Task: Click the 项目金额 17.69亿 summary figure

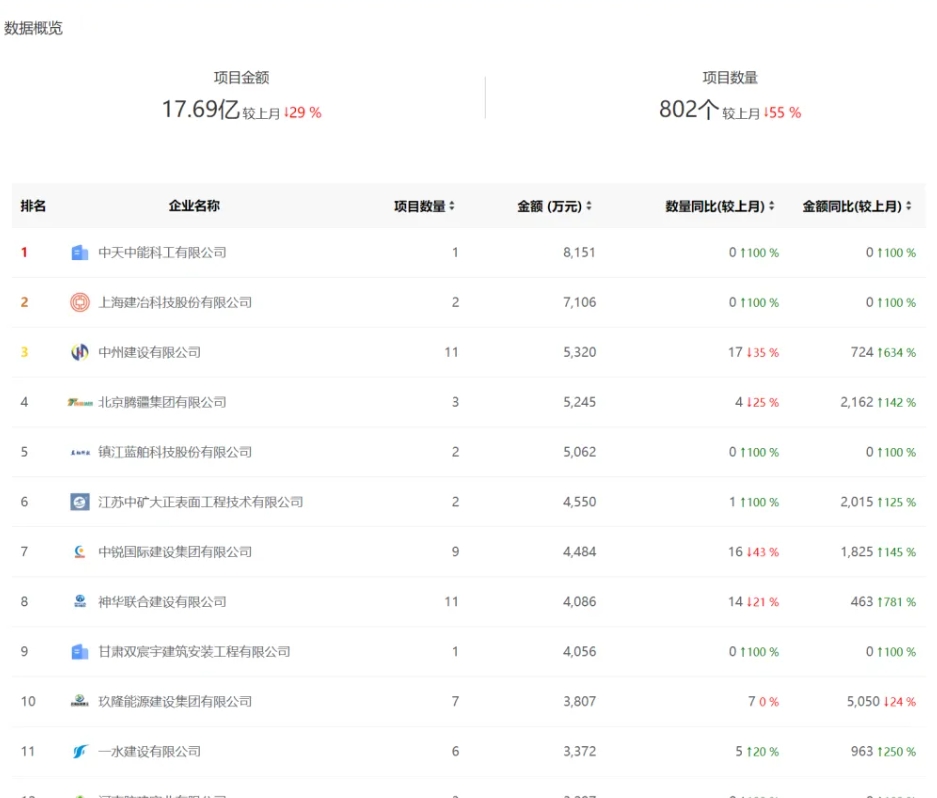Action: [x=201, y=110]
